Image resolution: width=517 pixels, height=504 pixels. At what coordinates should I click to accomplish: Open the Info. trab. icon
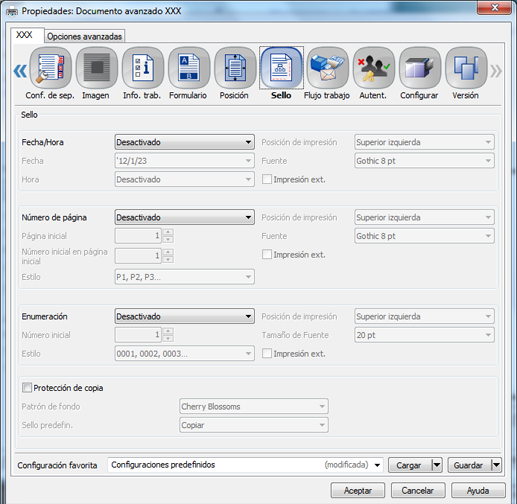tap(143, 68)
